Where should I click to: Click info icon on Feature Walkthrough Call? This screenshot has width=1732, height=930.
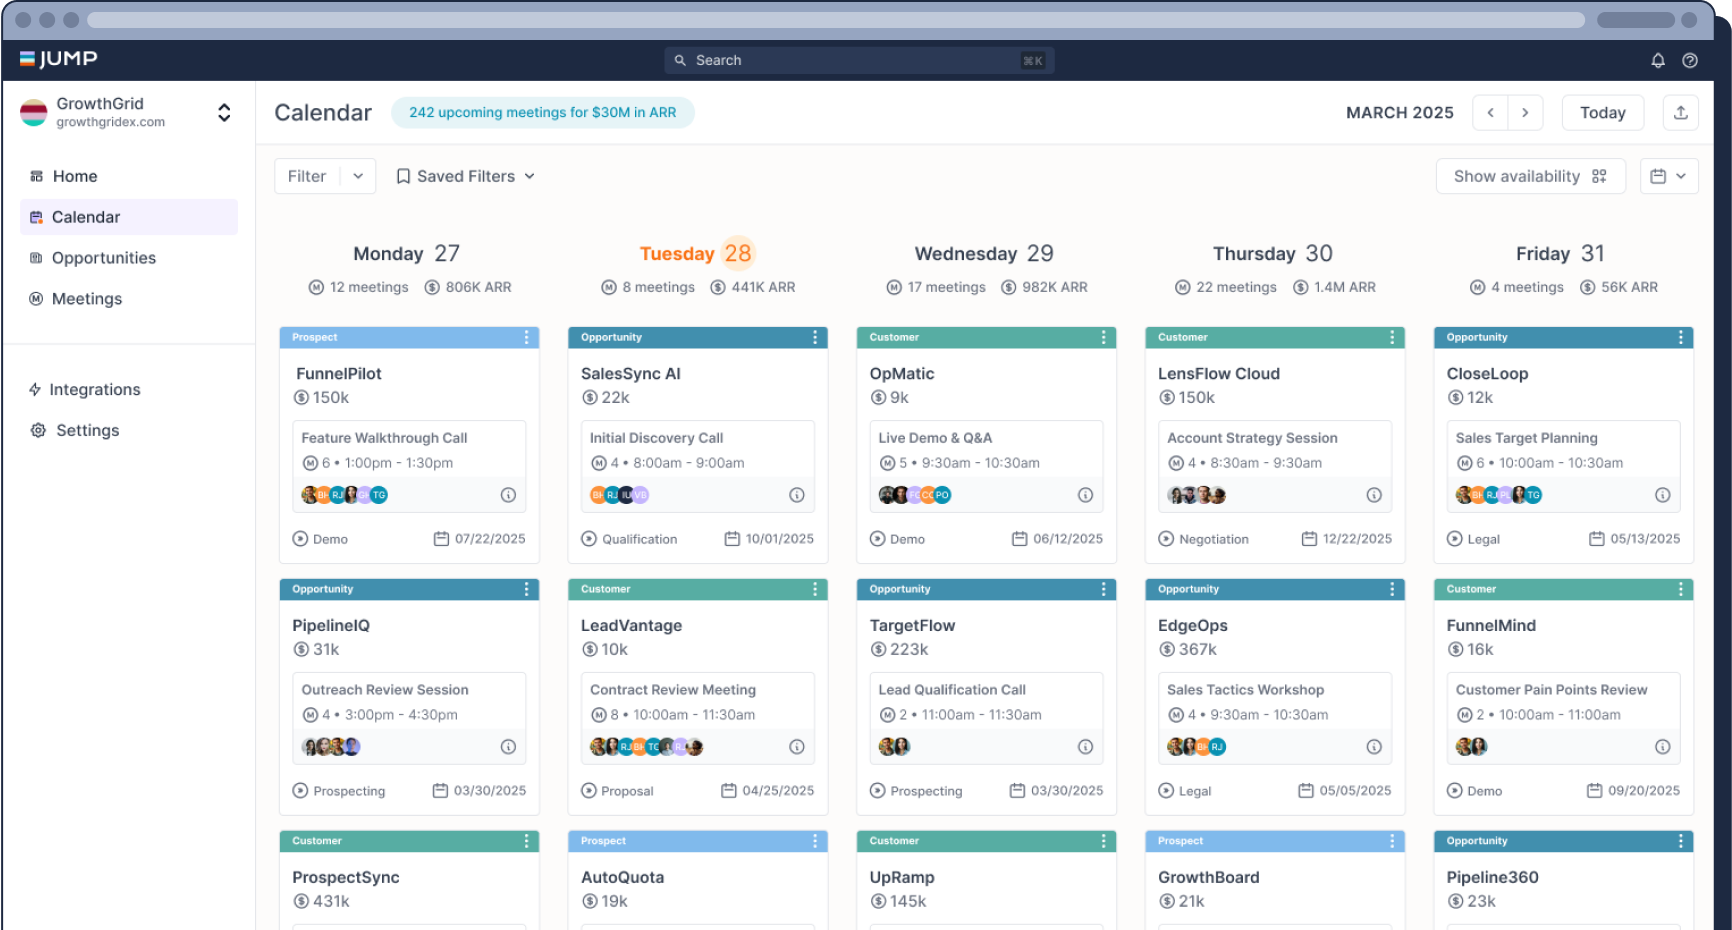tap(508, 495)
